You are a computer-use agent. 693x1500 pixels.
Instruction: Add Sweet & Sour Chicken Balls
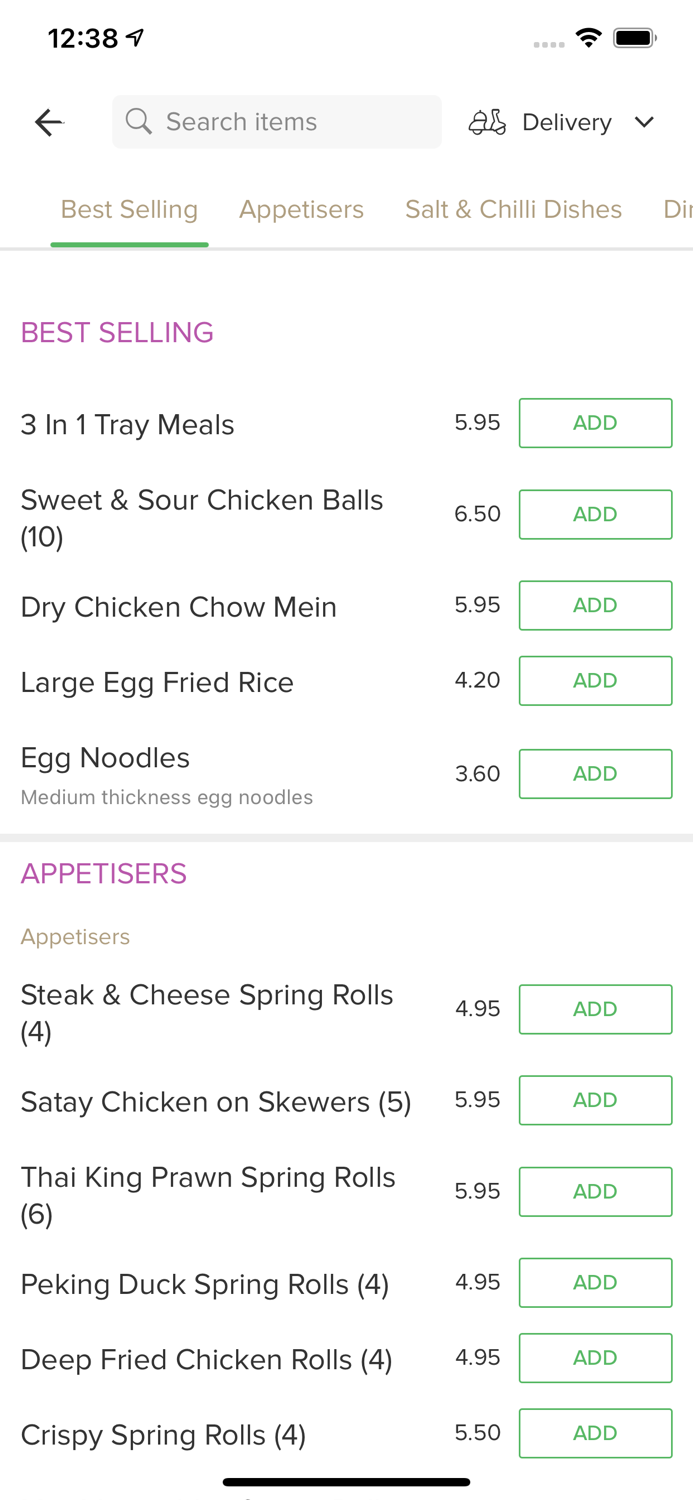click(595, 514)
